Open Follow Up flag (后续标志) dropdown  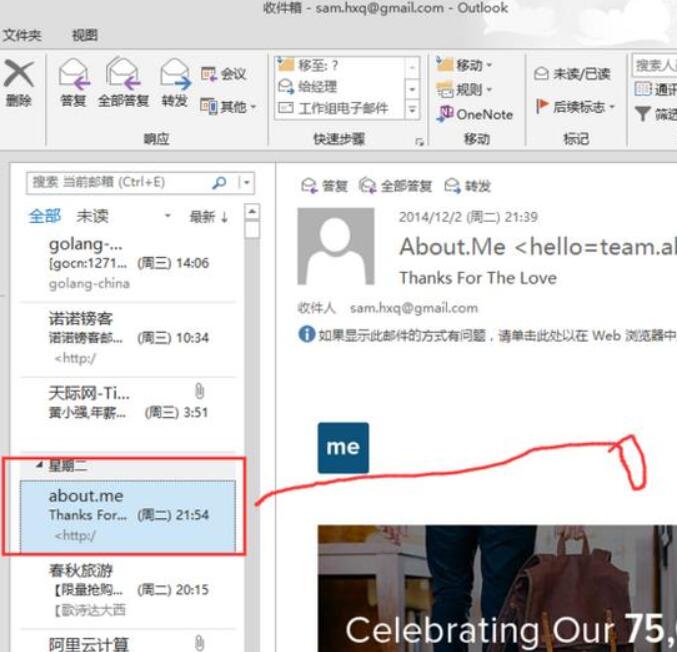[575, 106]
